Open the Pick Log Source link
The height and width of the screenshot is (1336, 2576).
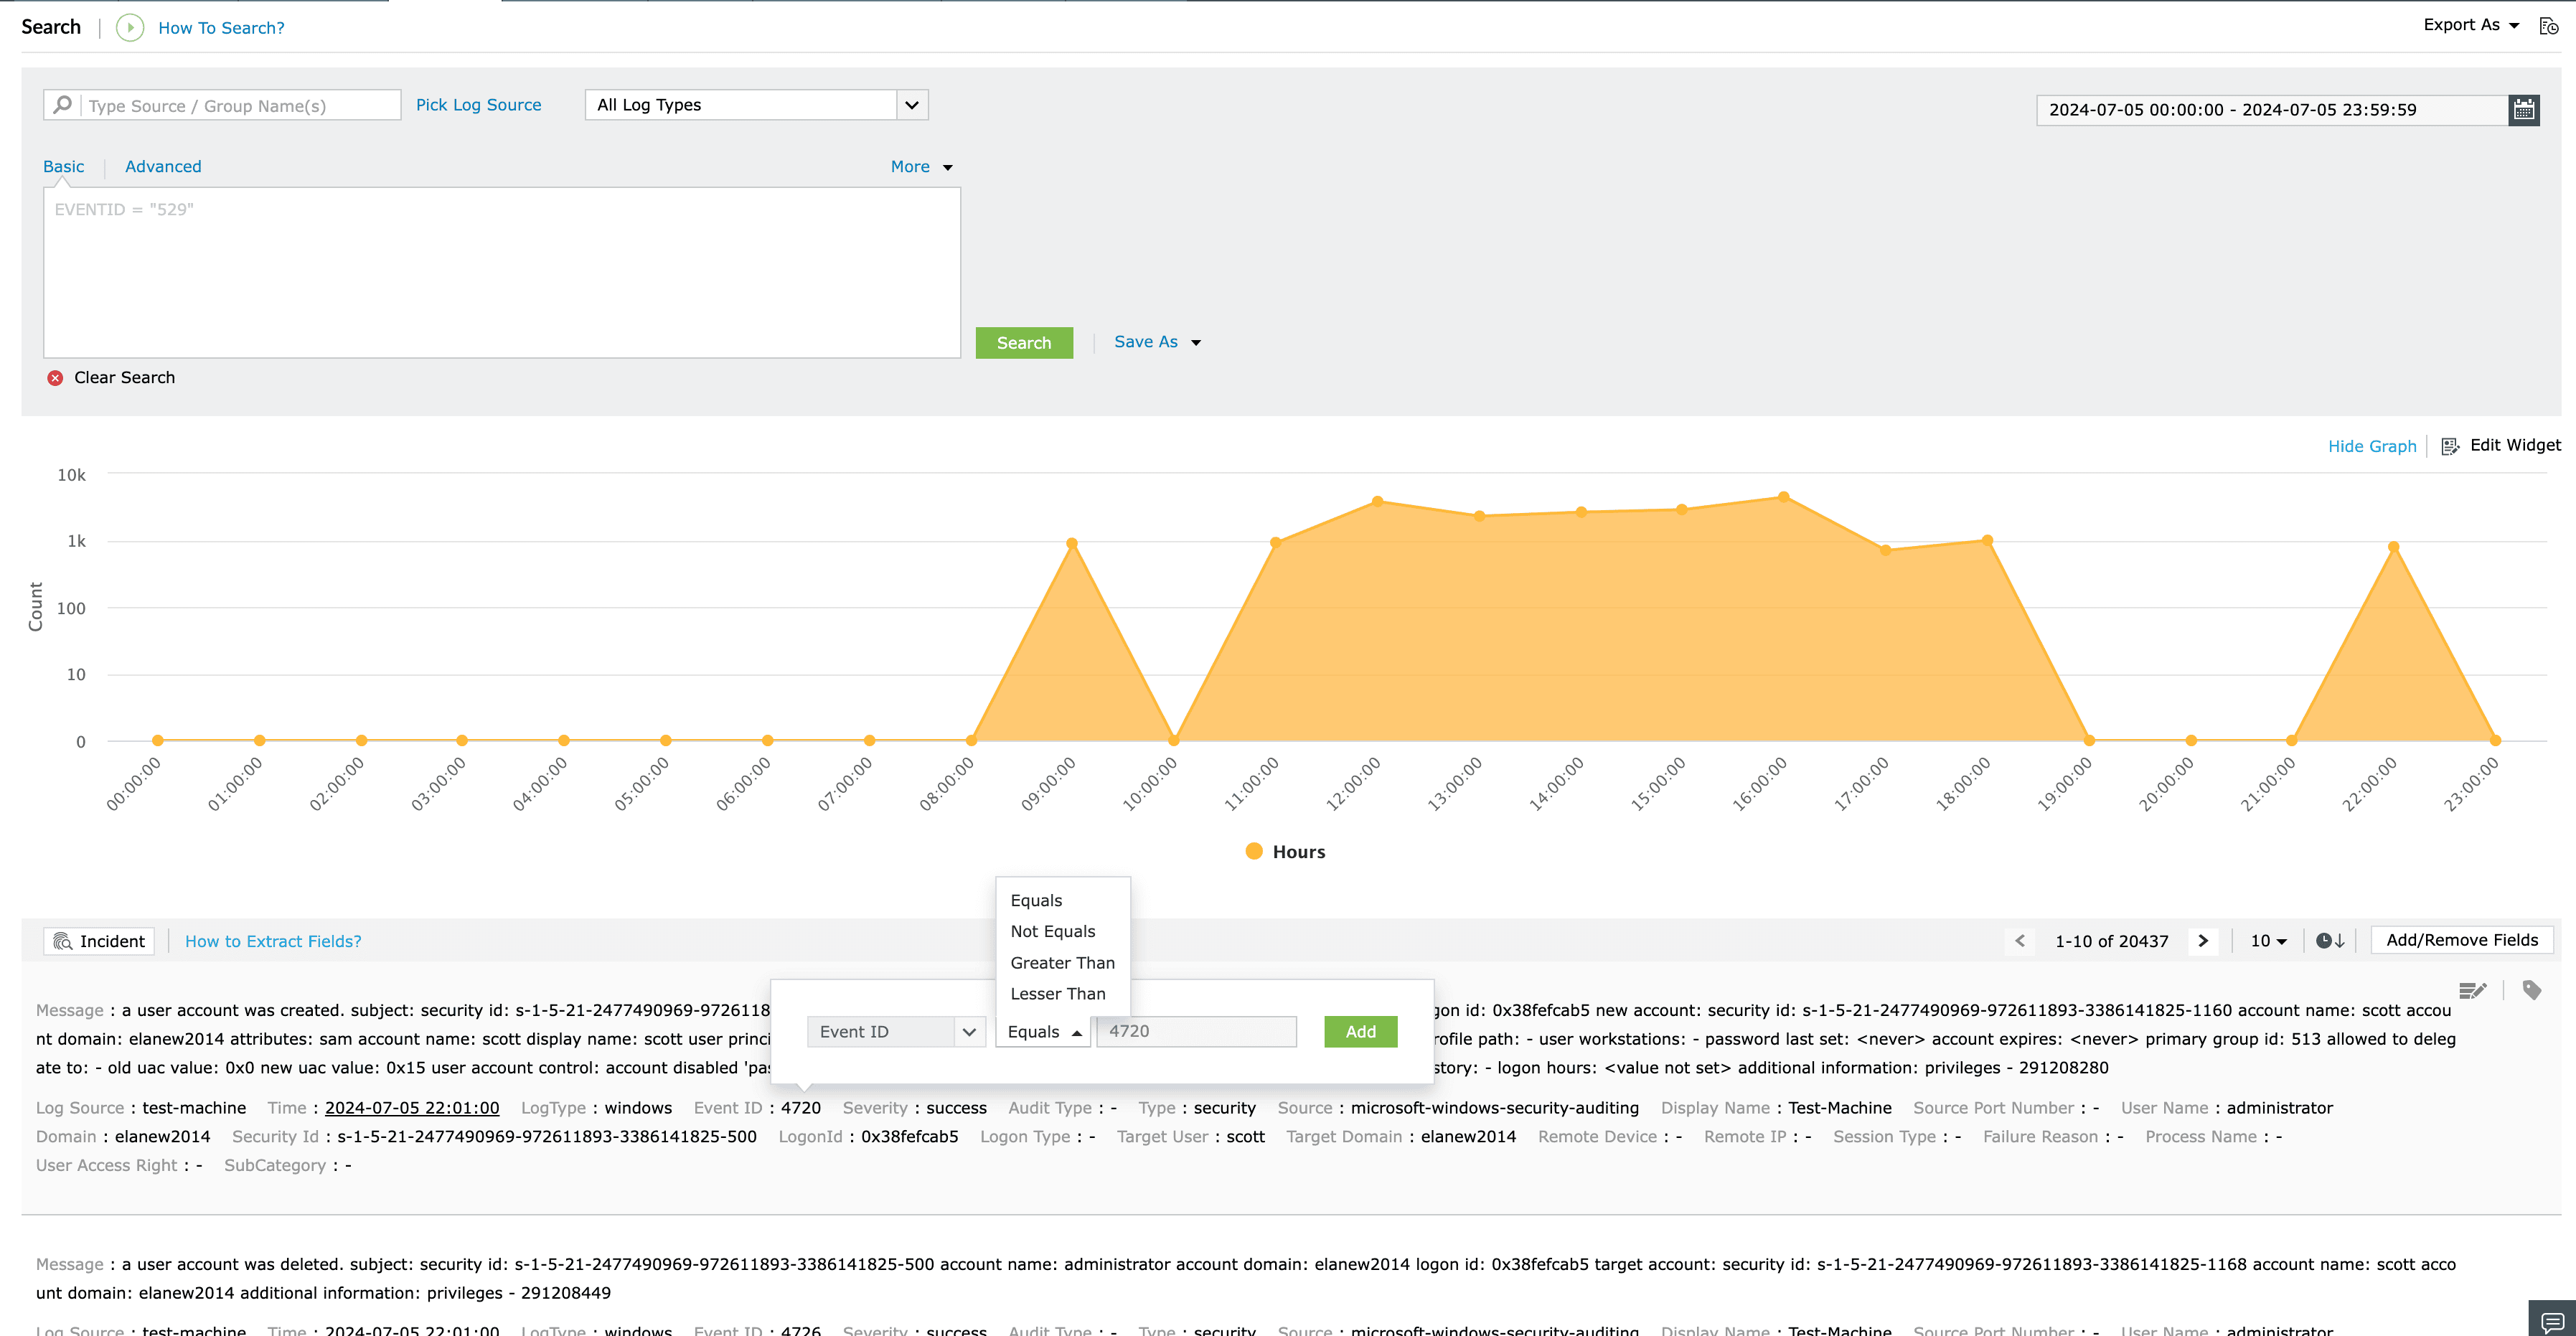[478, 105]
